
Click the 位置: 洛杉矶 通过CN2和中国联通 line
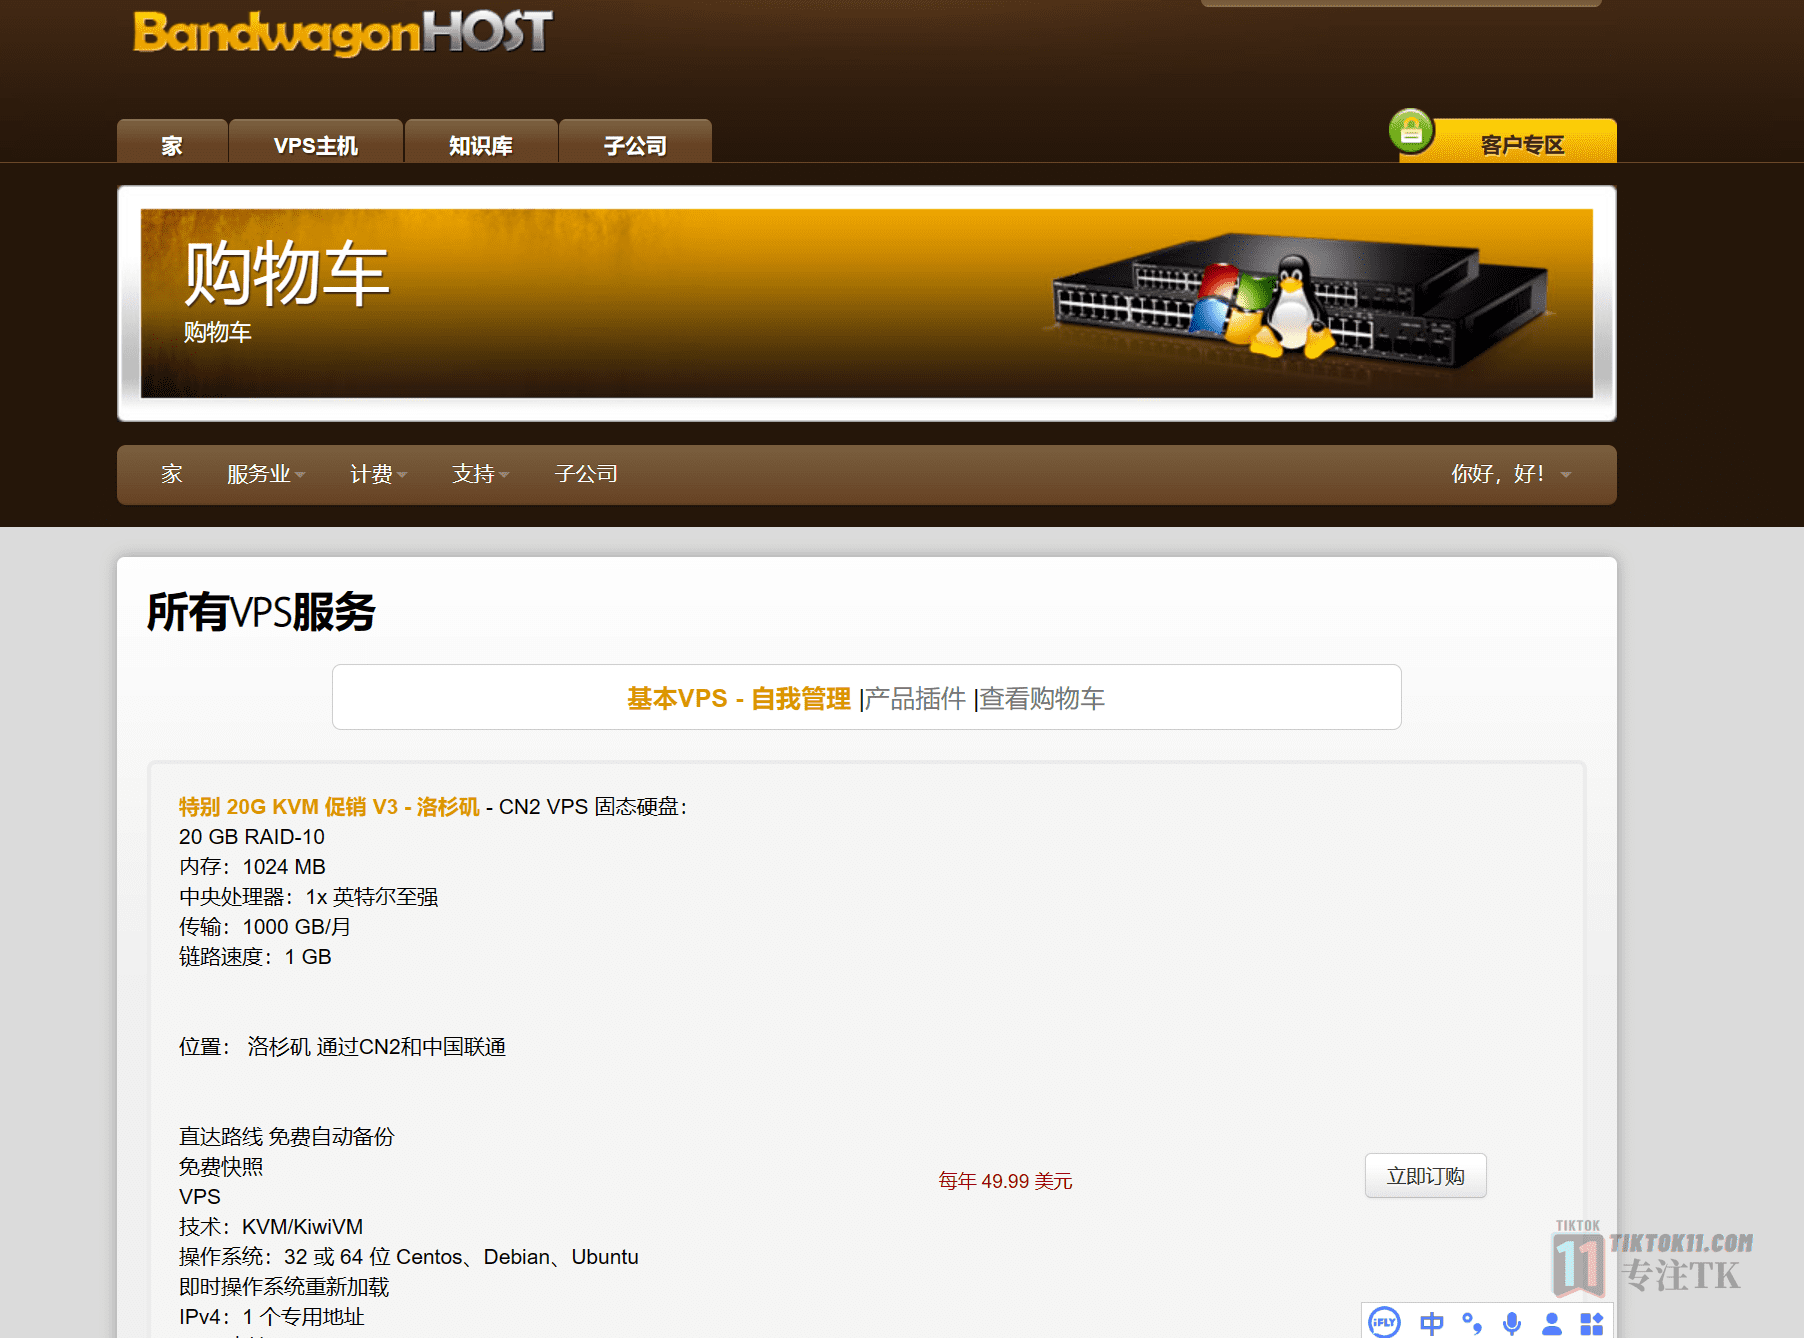tap(342, 1046)
